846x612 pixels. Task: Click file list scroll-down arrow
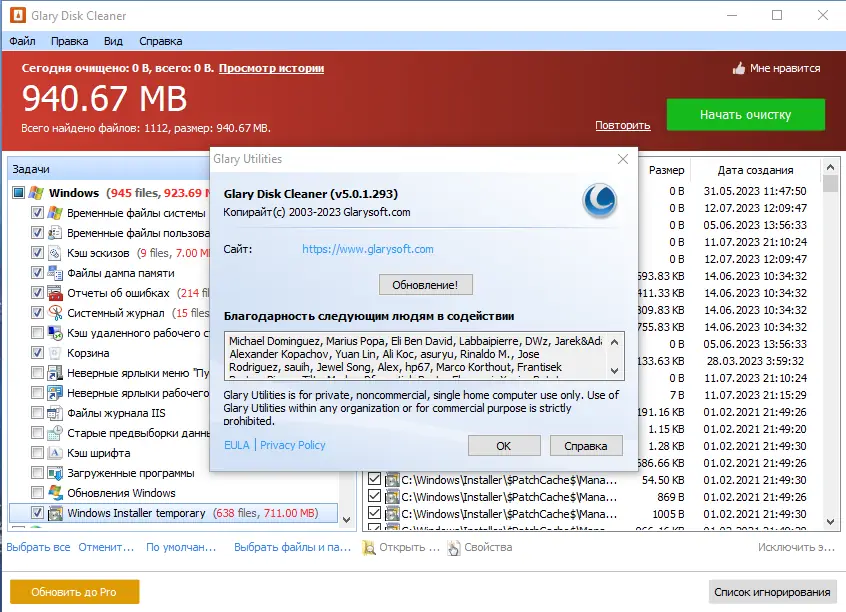click(830, 522)
